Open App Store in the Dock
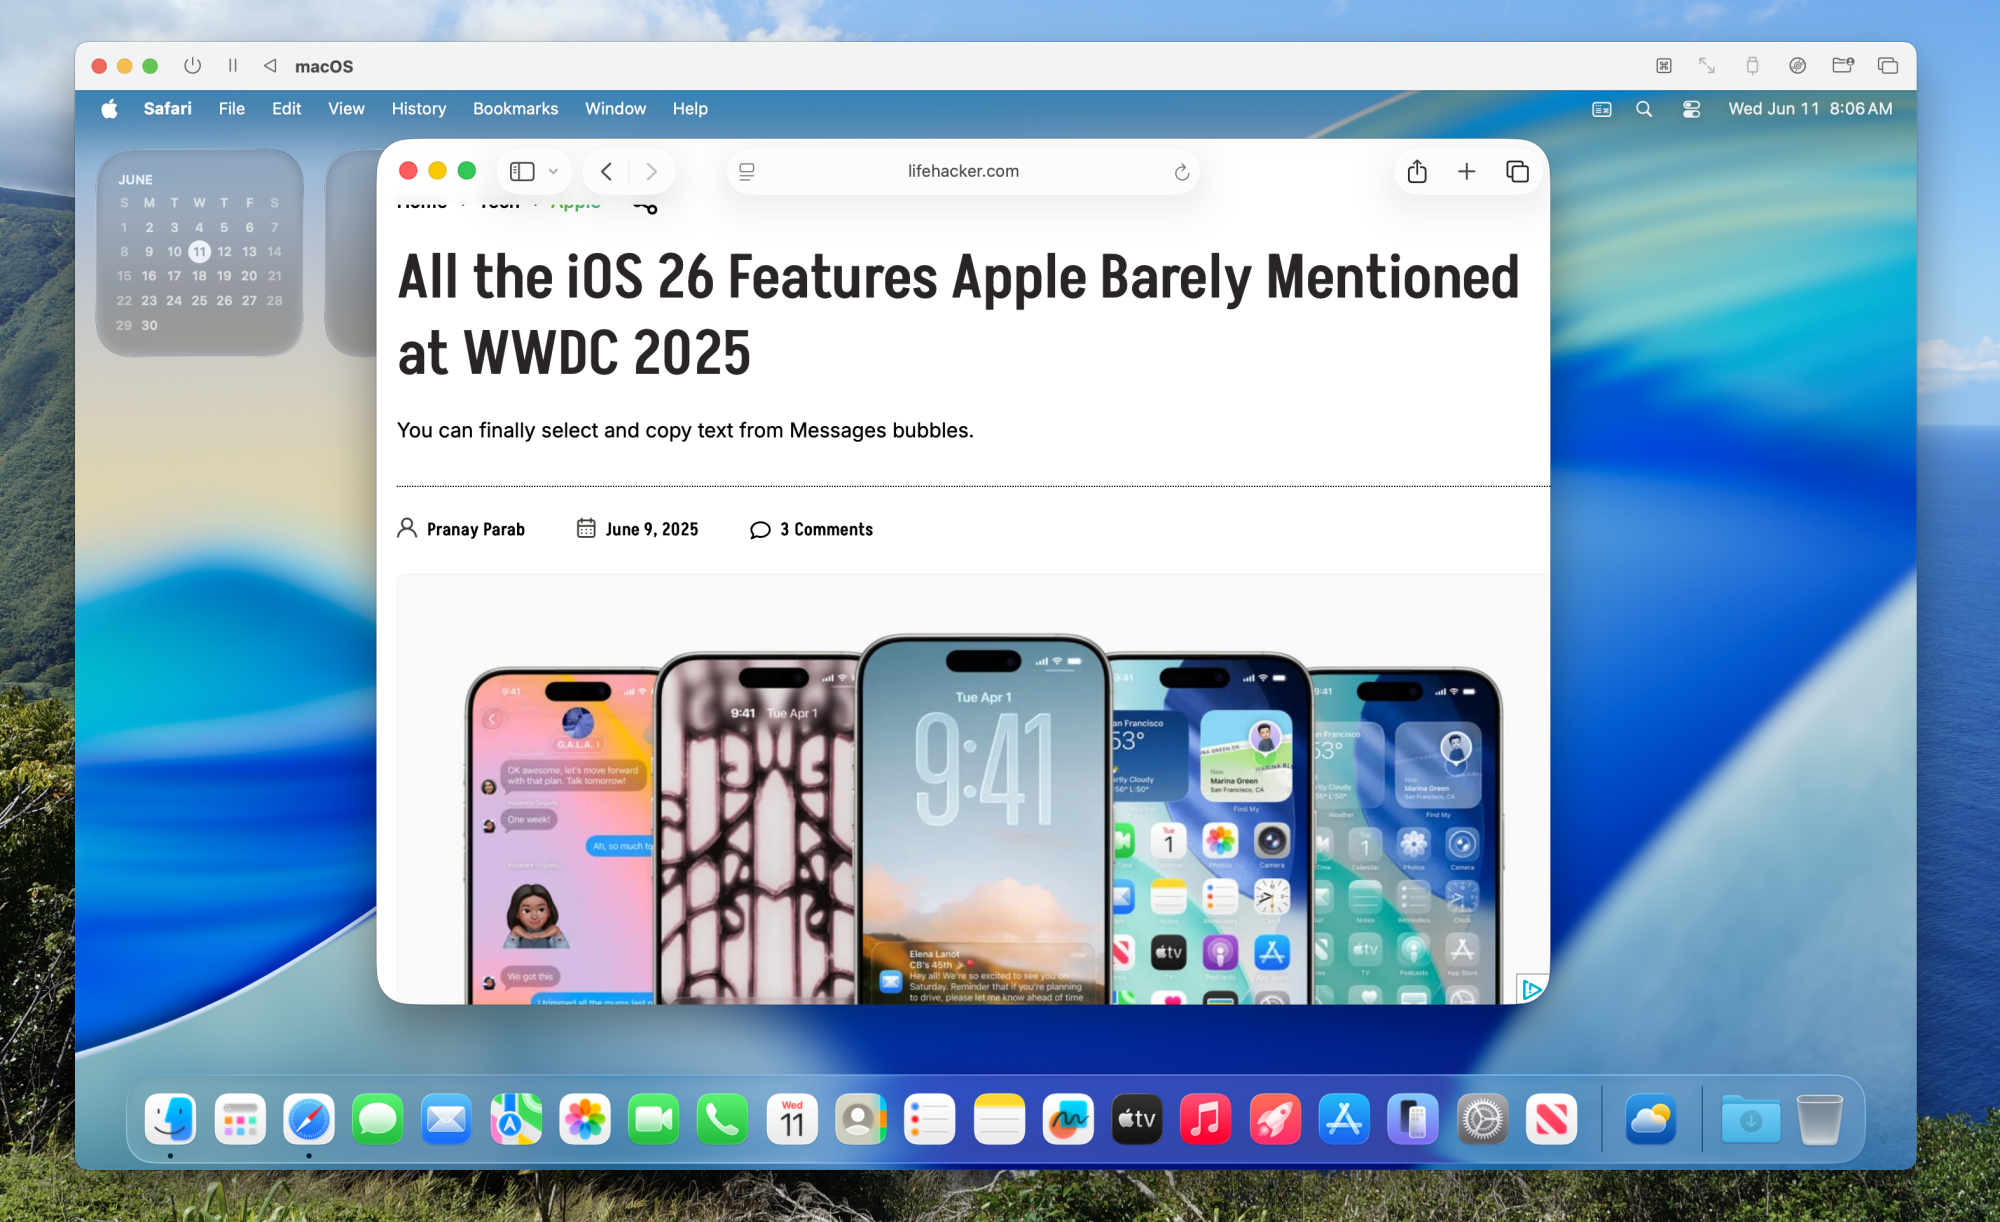This screenshot has height=1222, width=2000. click(x=1344, y=1119)
